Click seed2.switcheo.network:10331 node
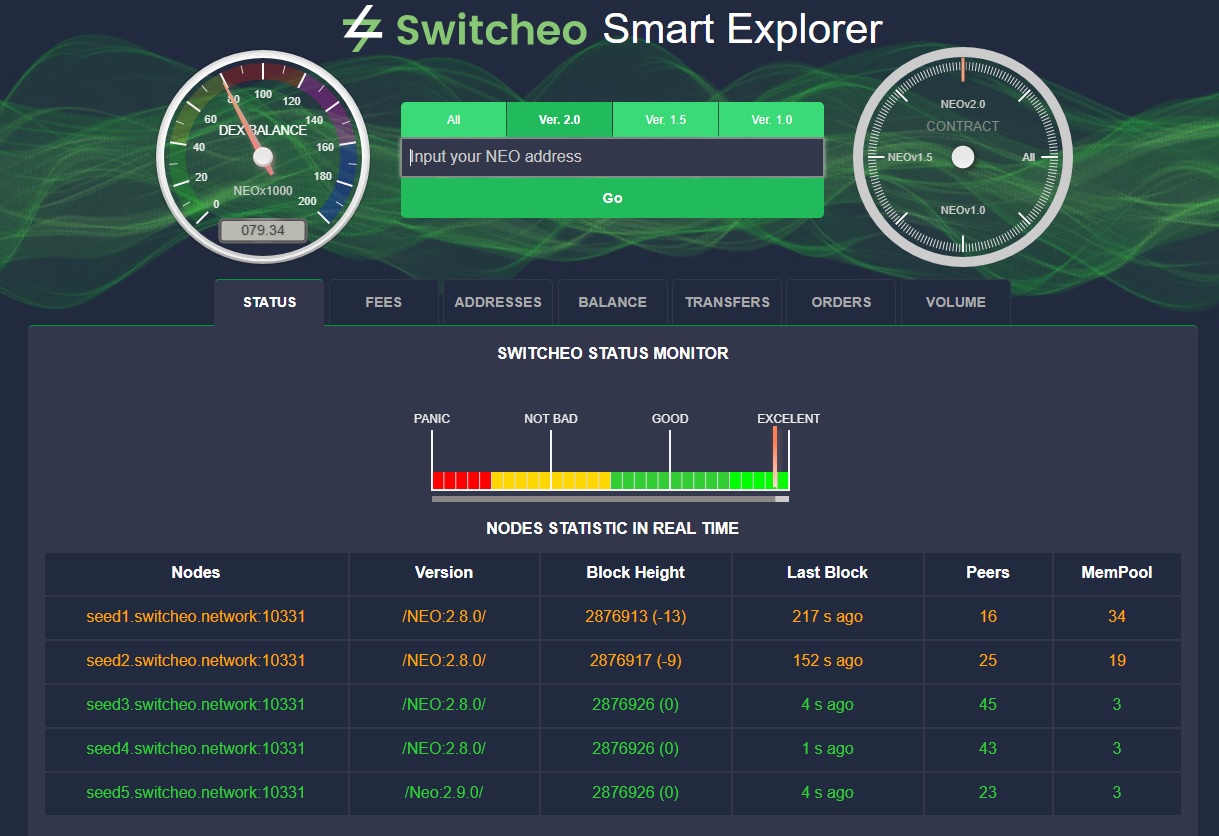 [196, 661]
